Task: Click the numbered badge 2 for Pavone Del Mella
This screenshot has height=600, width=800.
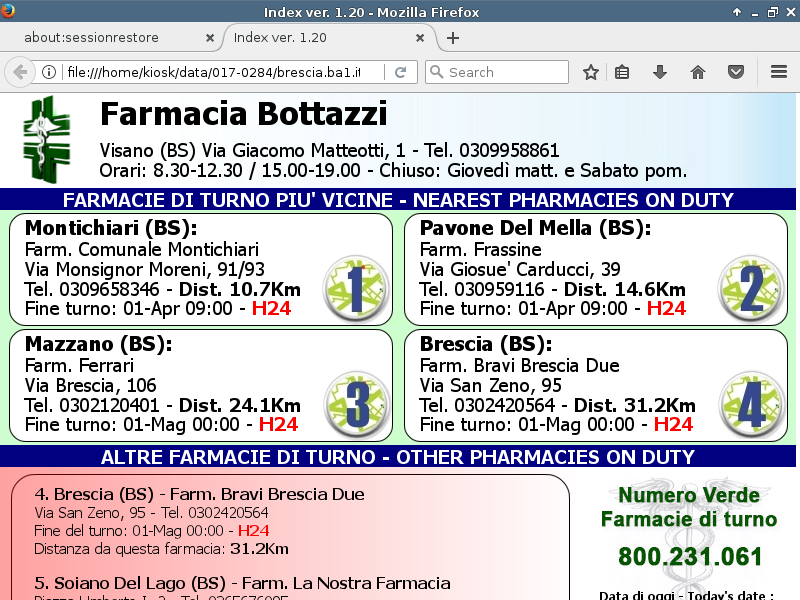Action: coord(750,287)
